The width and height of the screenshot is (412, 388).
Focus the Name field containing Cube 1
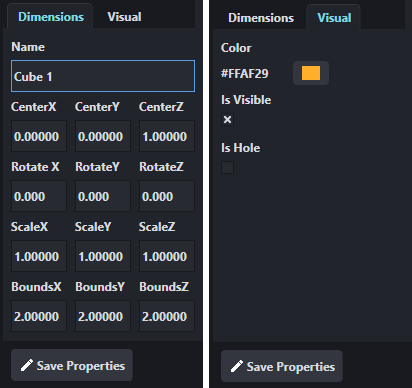(103, 76)
